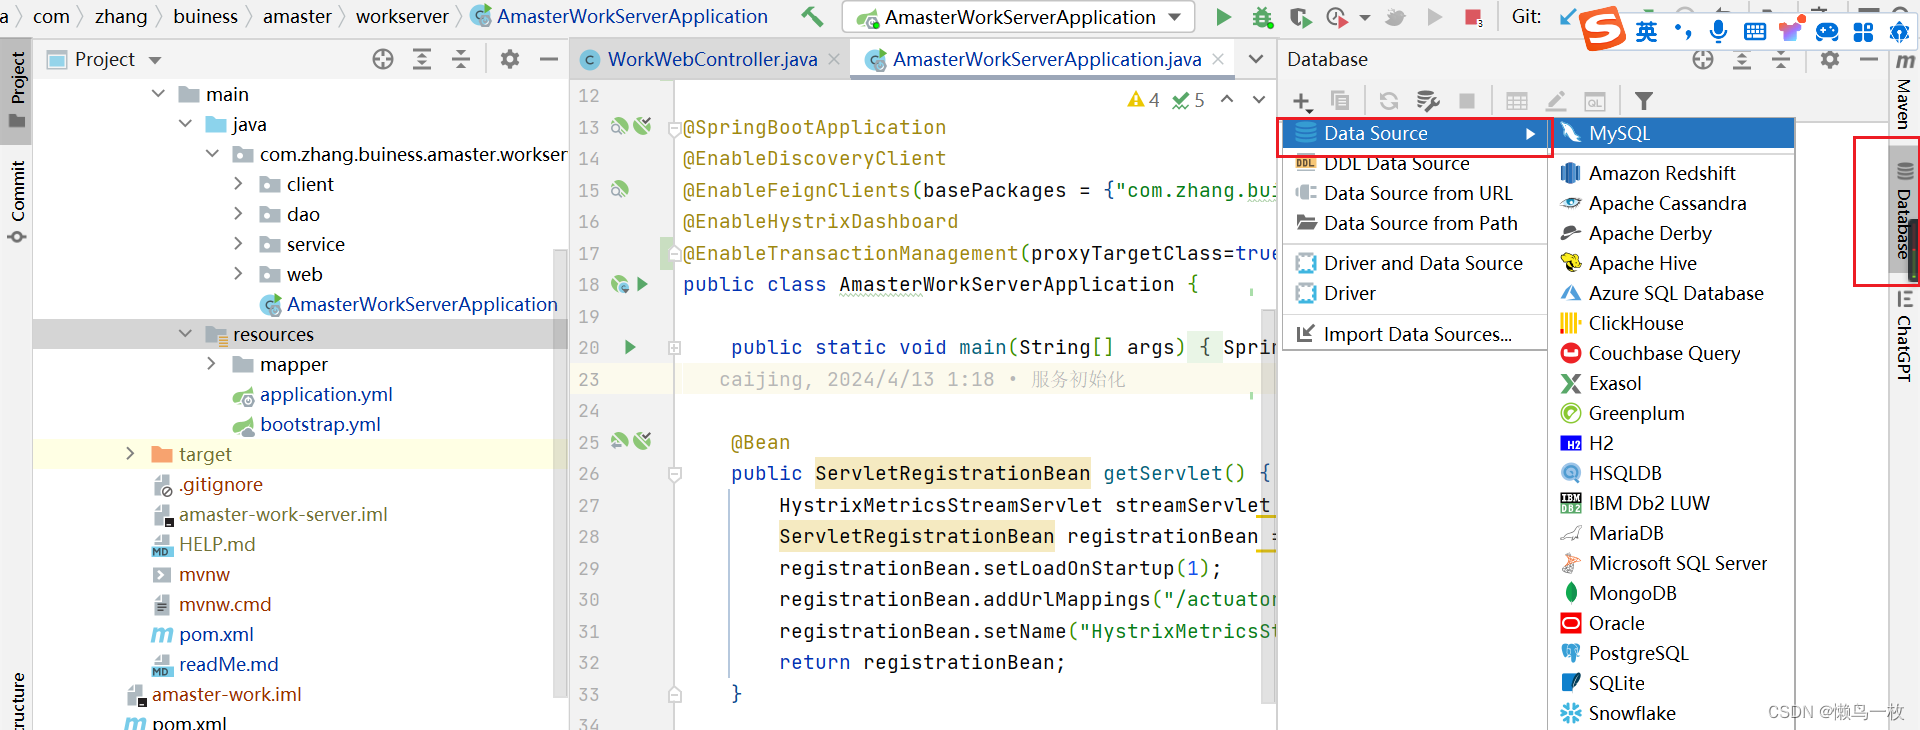Select DDL Data Source menu item
Screen dimensions: 1920x730
point(1414,163)
